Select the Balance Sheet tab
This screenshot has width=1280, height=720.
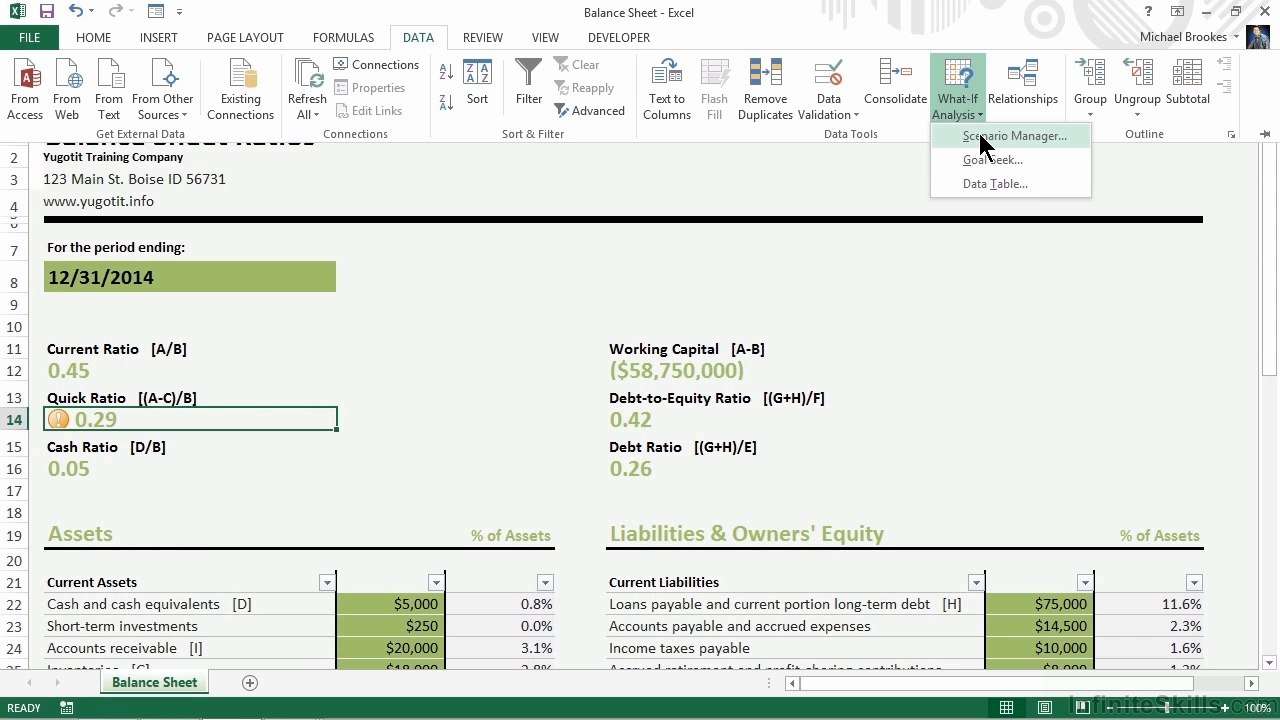coord(154,682)
